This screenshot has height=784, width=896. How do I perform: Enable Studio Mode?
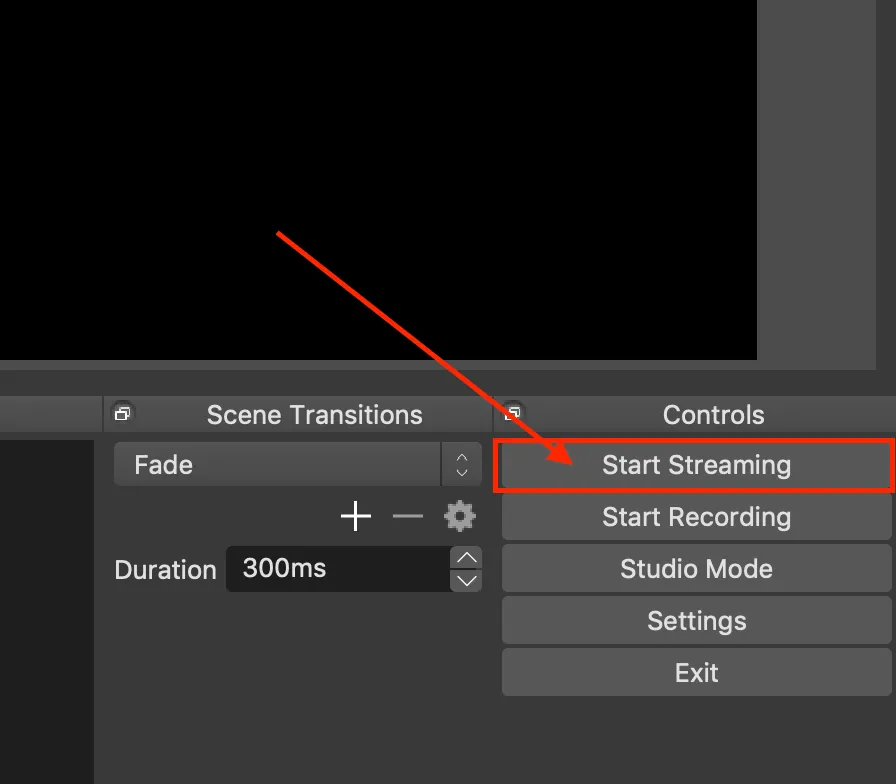(695, 569)
